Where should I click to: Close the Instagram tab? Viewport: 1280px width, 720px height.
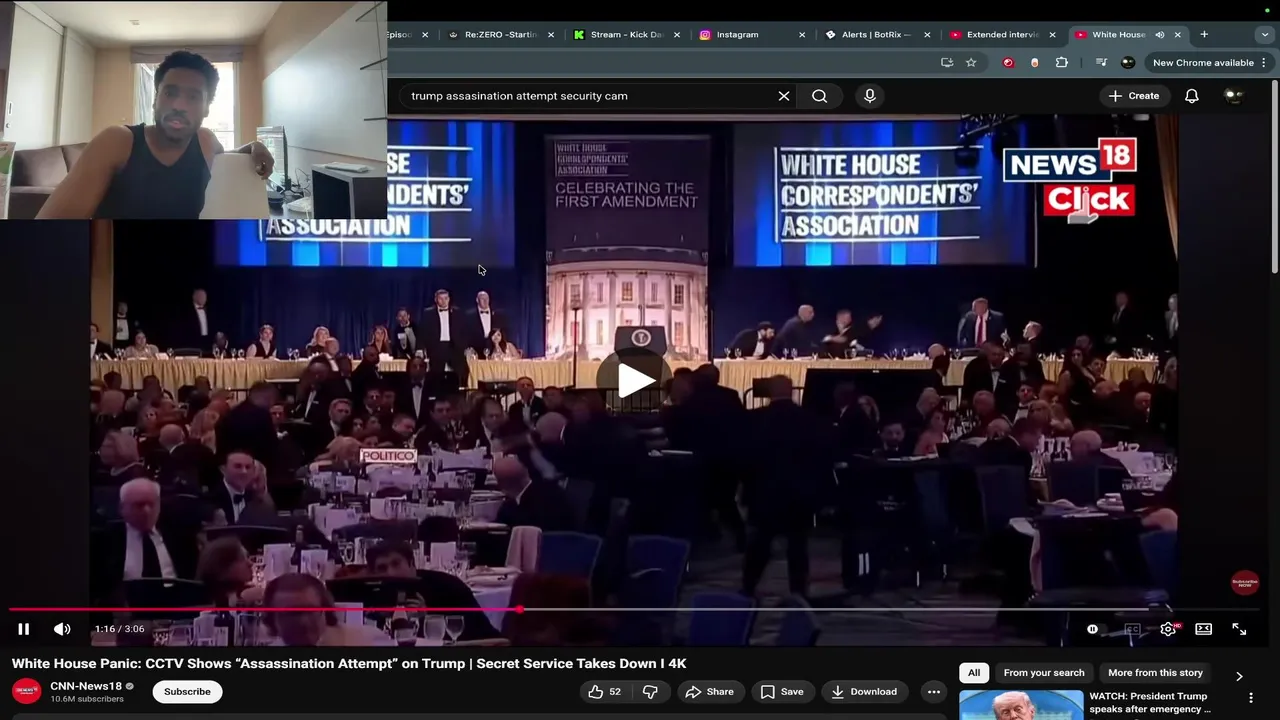click(802, 35)
